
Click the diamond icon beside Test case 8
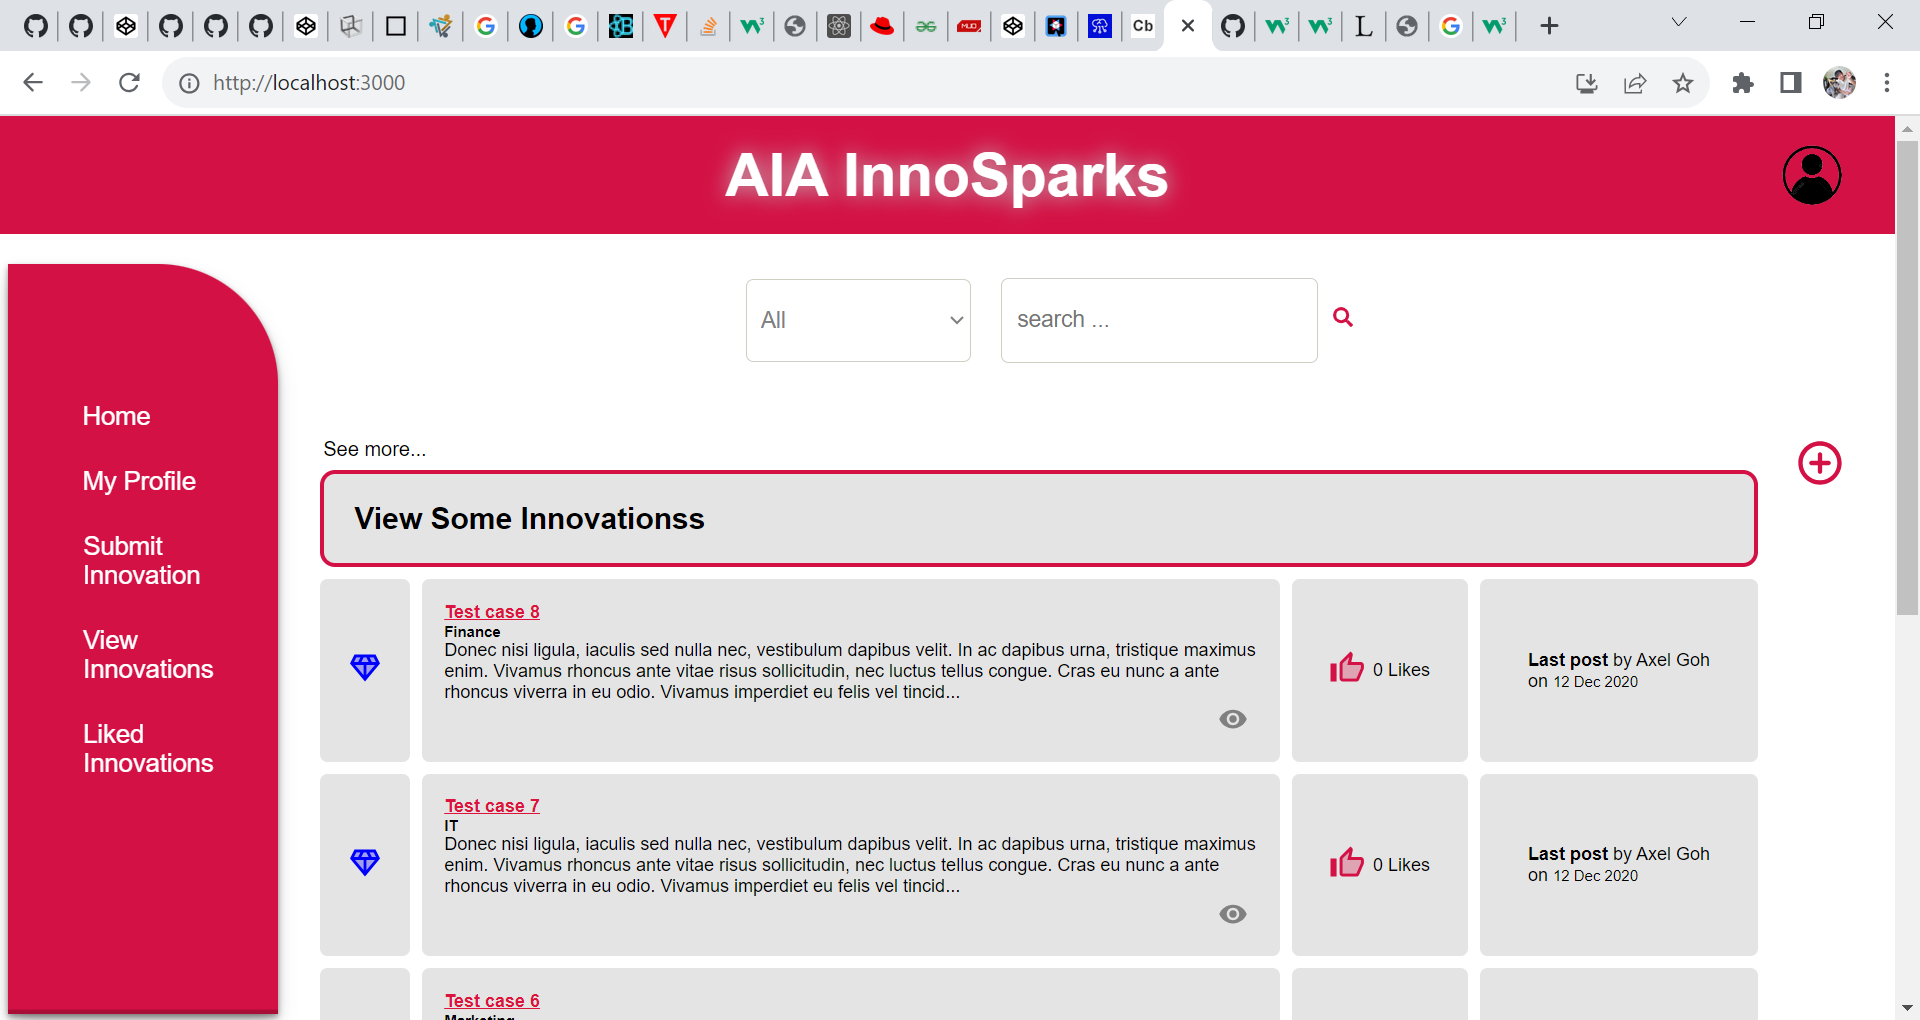365,667
